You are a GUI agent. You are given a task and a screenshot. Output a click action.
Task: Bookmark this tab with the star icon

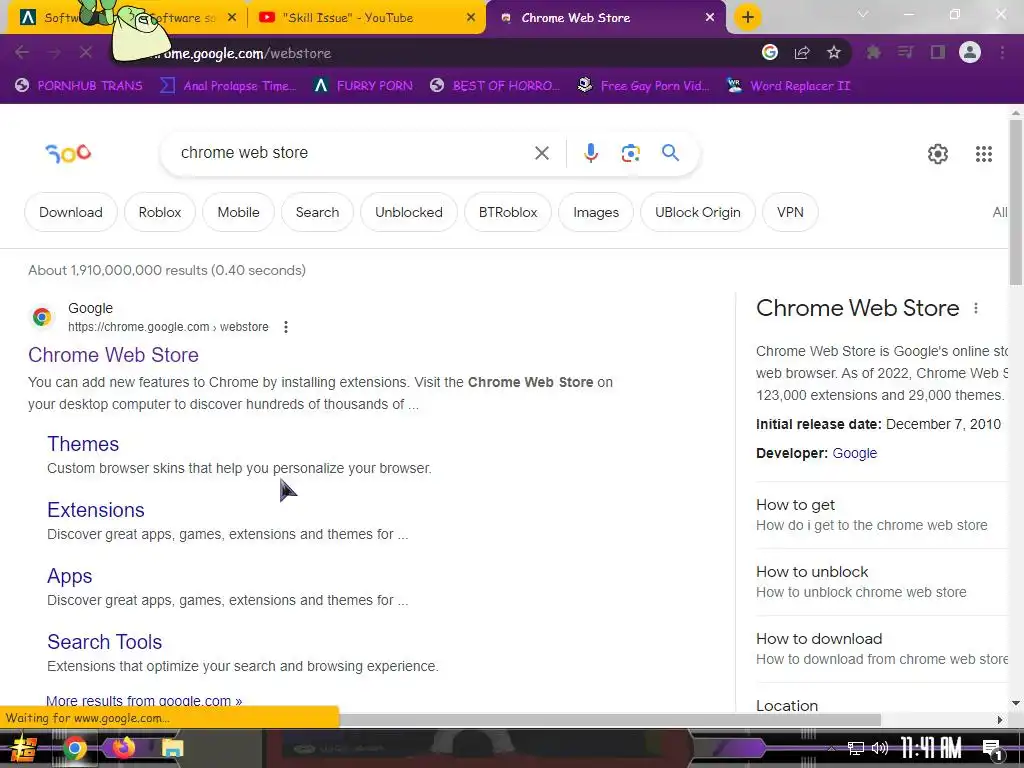[x=834, y=52]
